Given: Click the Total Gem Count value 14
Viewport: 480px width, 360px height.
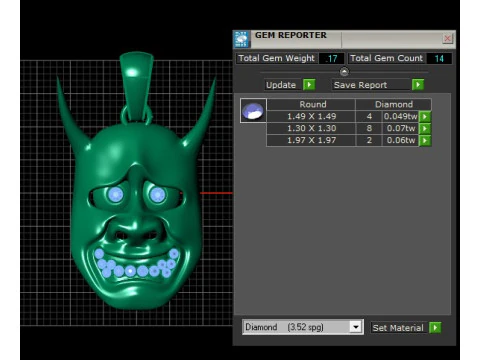Looking at the screenshot, I should [439, 58].
